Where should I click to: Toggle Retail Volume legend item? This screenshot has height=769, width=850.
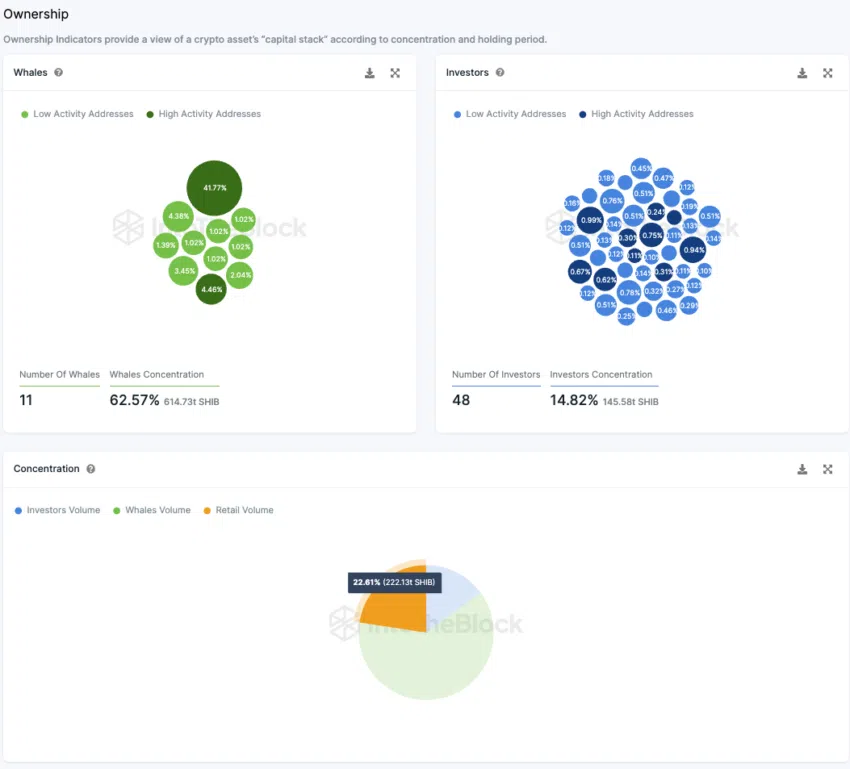pyautogui.click(x=239, y=510)
